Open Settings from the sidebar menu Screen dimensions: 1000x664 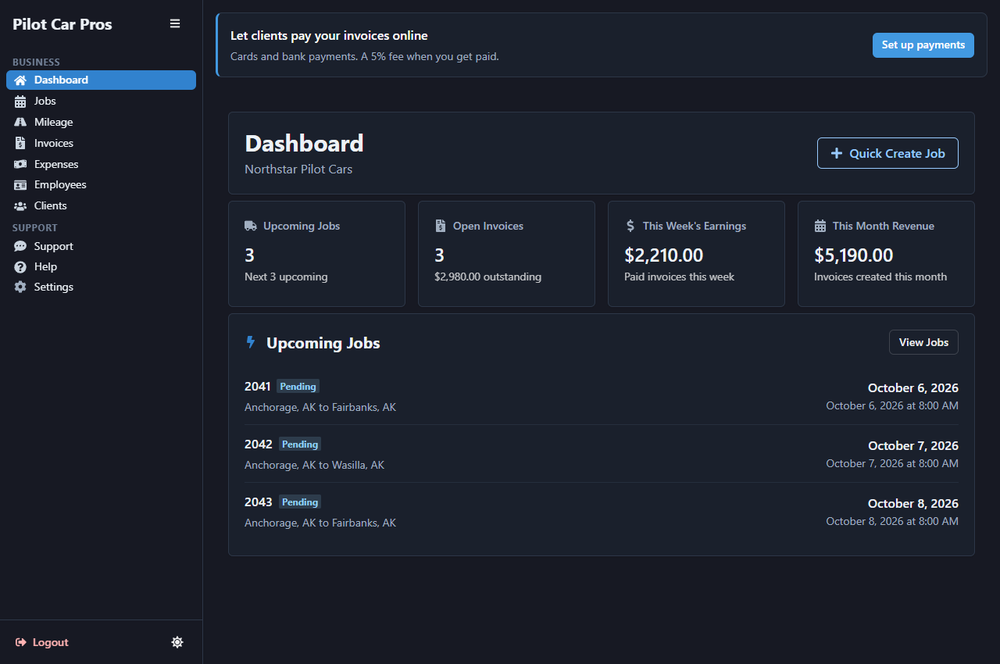coord(101,287)
